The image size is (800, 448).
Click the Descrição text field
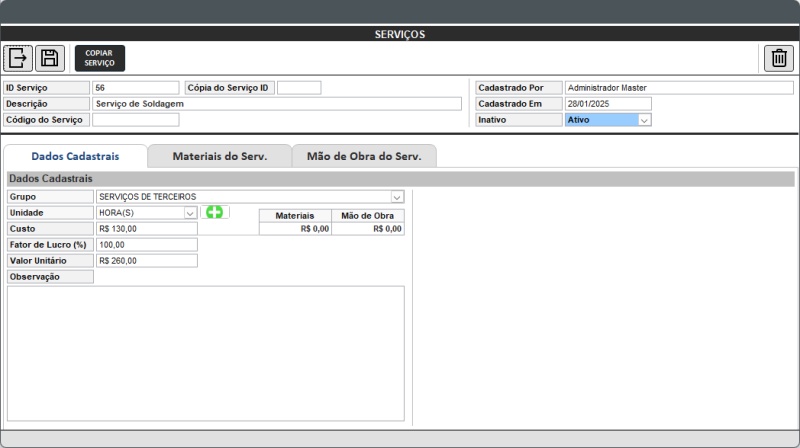pyautogui.click(x=277, y=104)
